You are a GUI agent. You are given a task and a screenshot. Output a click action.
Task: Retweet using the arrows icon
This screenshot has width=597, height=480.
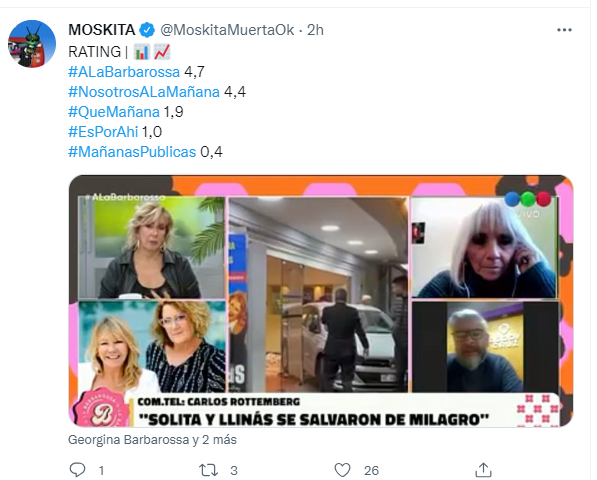(209, 470)
